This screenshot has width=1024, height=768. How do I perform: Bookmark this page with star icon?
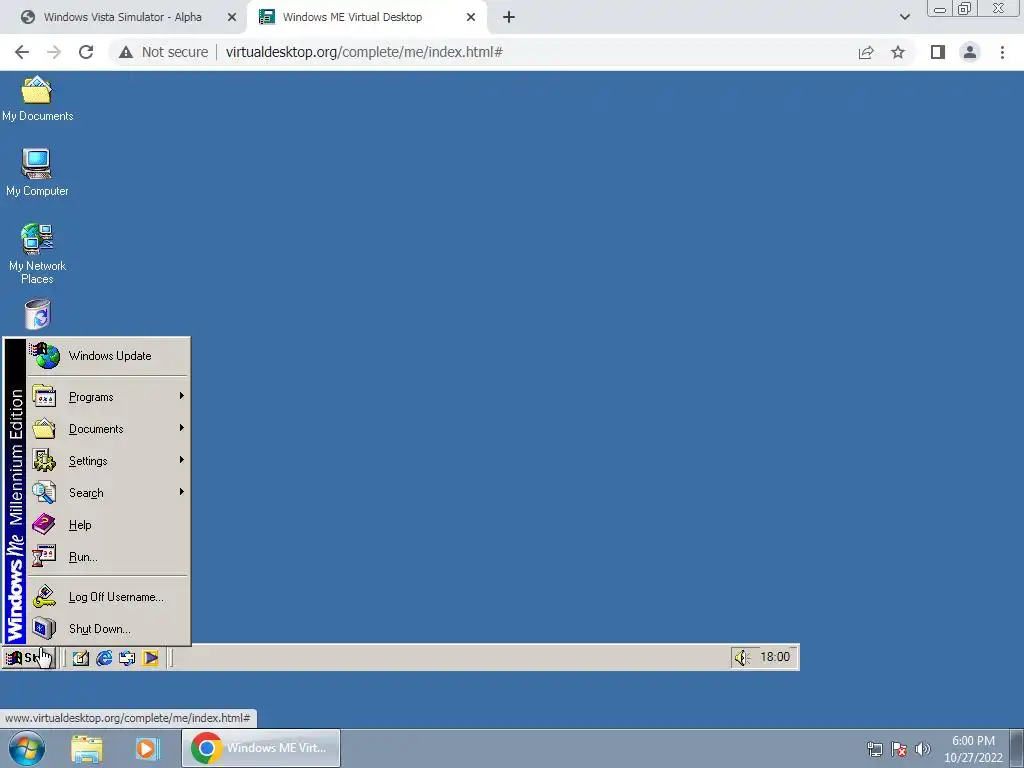(x=898, y=52)
